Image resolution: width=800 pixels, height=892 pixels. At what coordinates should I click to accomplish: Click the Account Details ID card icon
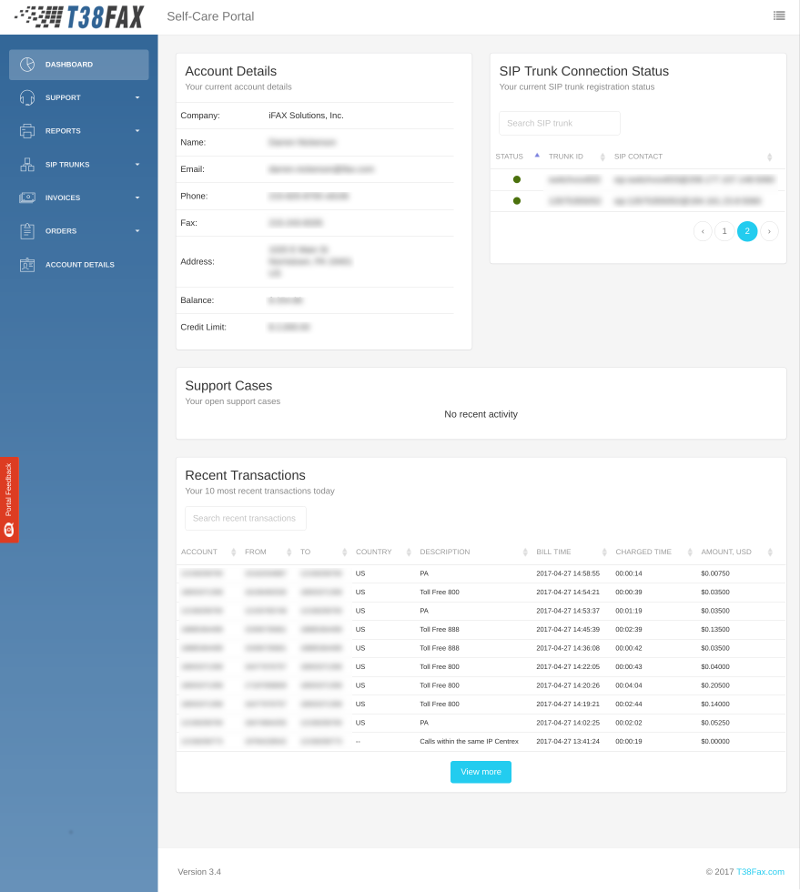tap(27, 265)
